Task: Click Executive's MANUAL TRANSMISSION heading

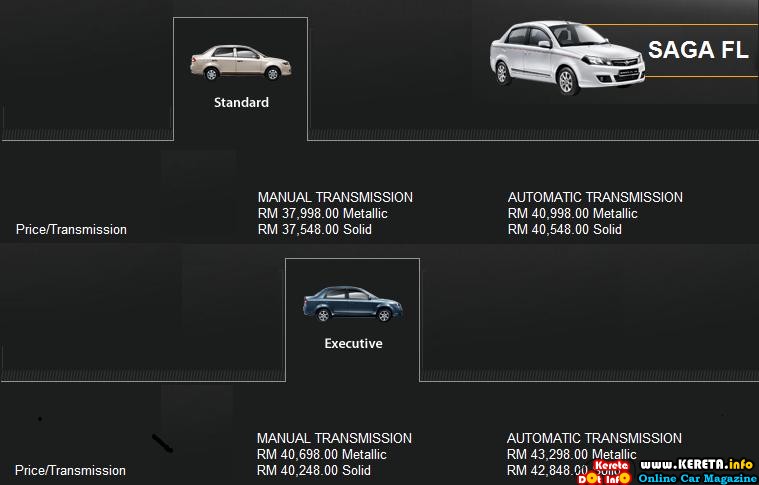Action: 334,438
